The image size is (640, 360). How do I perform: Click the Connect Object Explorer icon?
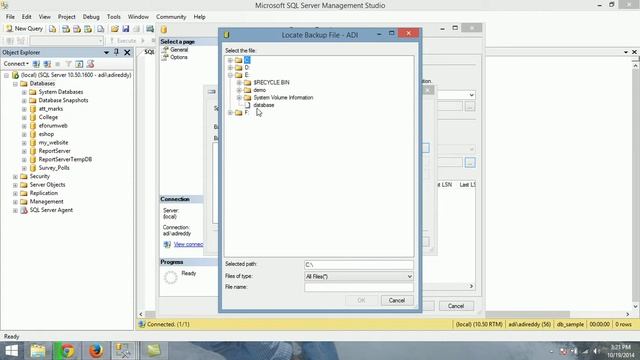36,64
